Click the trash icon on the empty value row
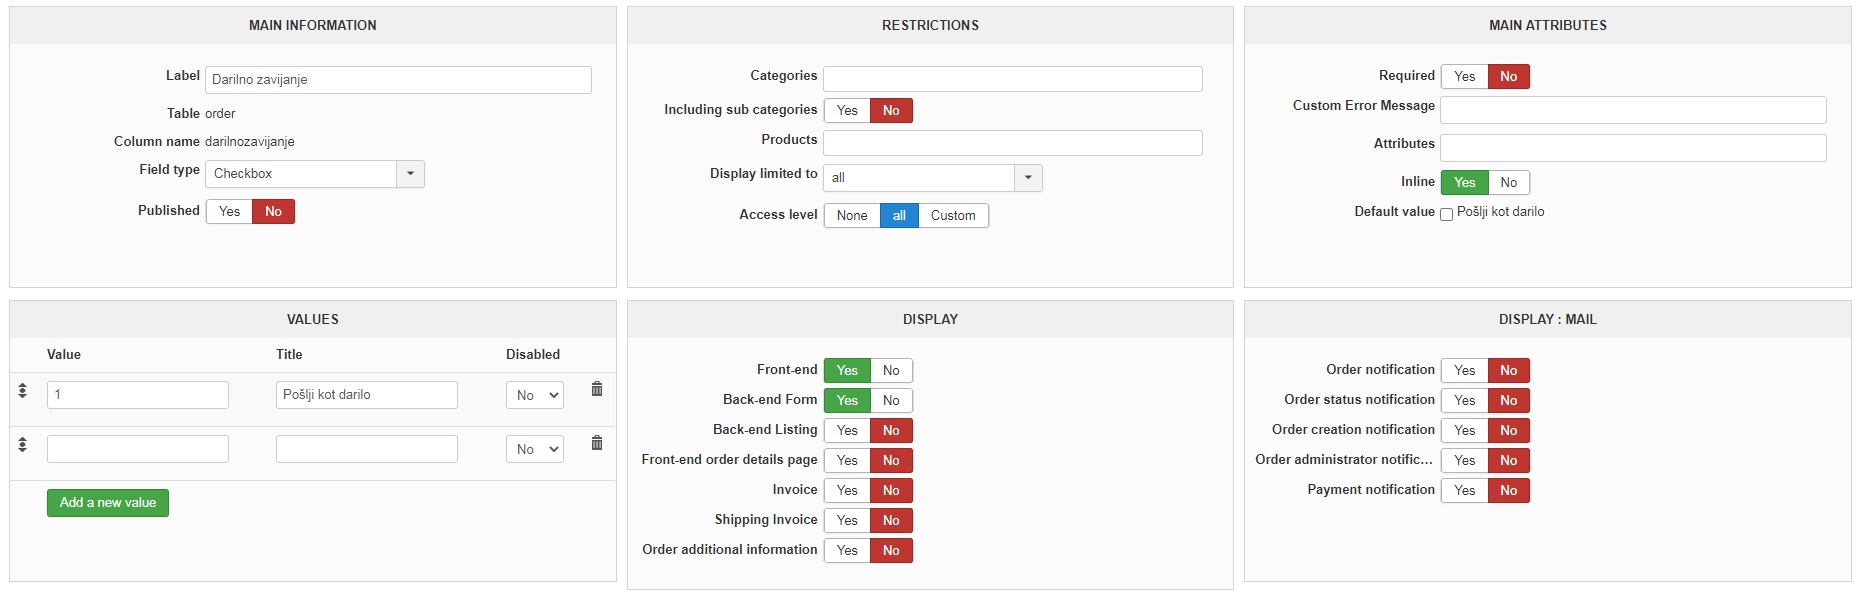 (x=597, y=443)
